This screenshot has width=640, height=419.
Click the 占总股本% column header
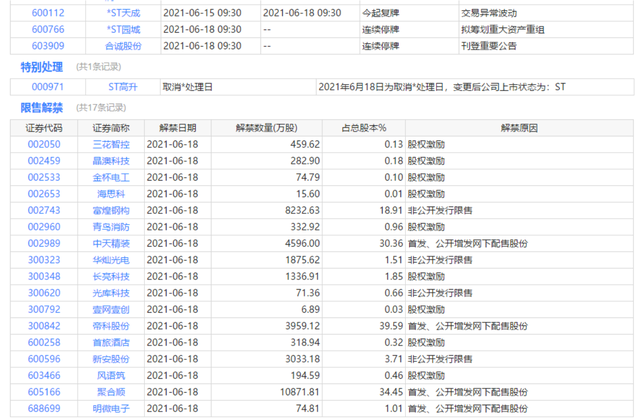(364, 128)
